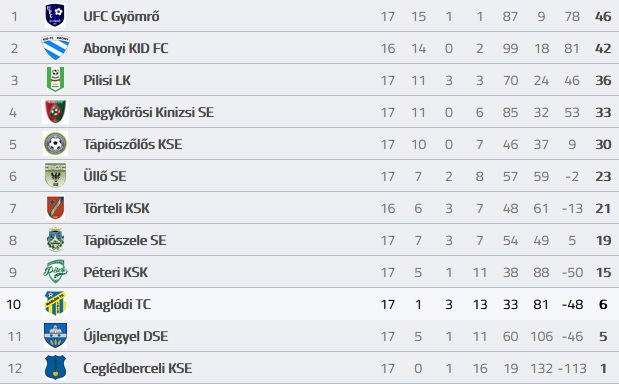The width and height of the screenshot is (619, 384).
Task: Select the Ceglédberceli KSE team name
Action: click(x=137, y=368)
